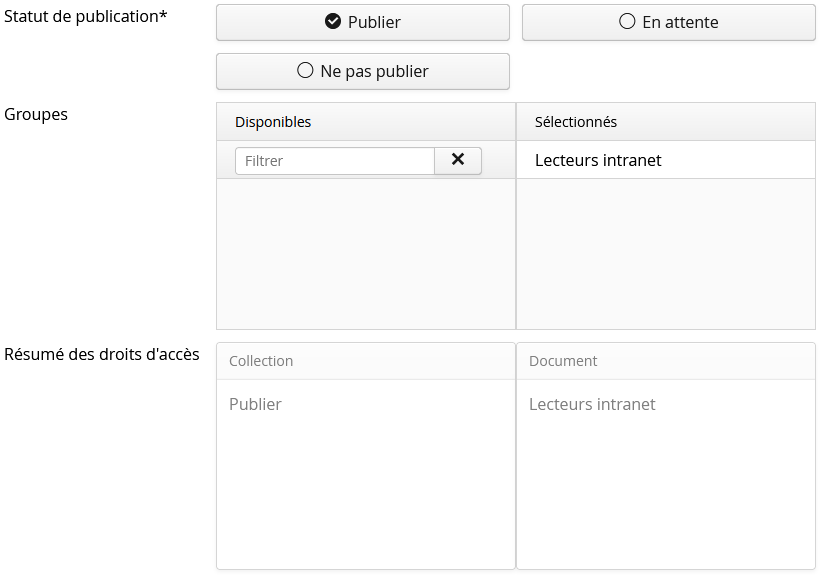Click the Statut de publication label
The width and height of the screenshot is (821, 575).
pos(85,16)
